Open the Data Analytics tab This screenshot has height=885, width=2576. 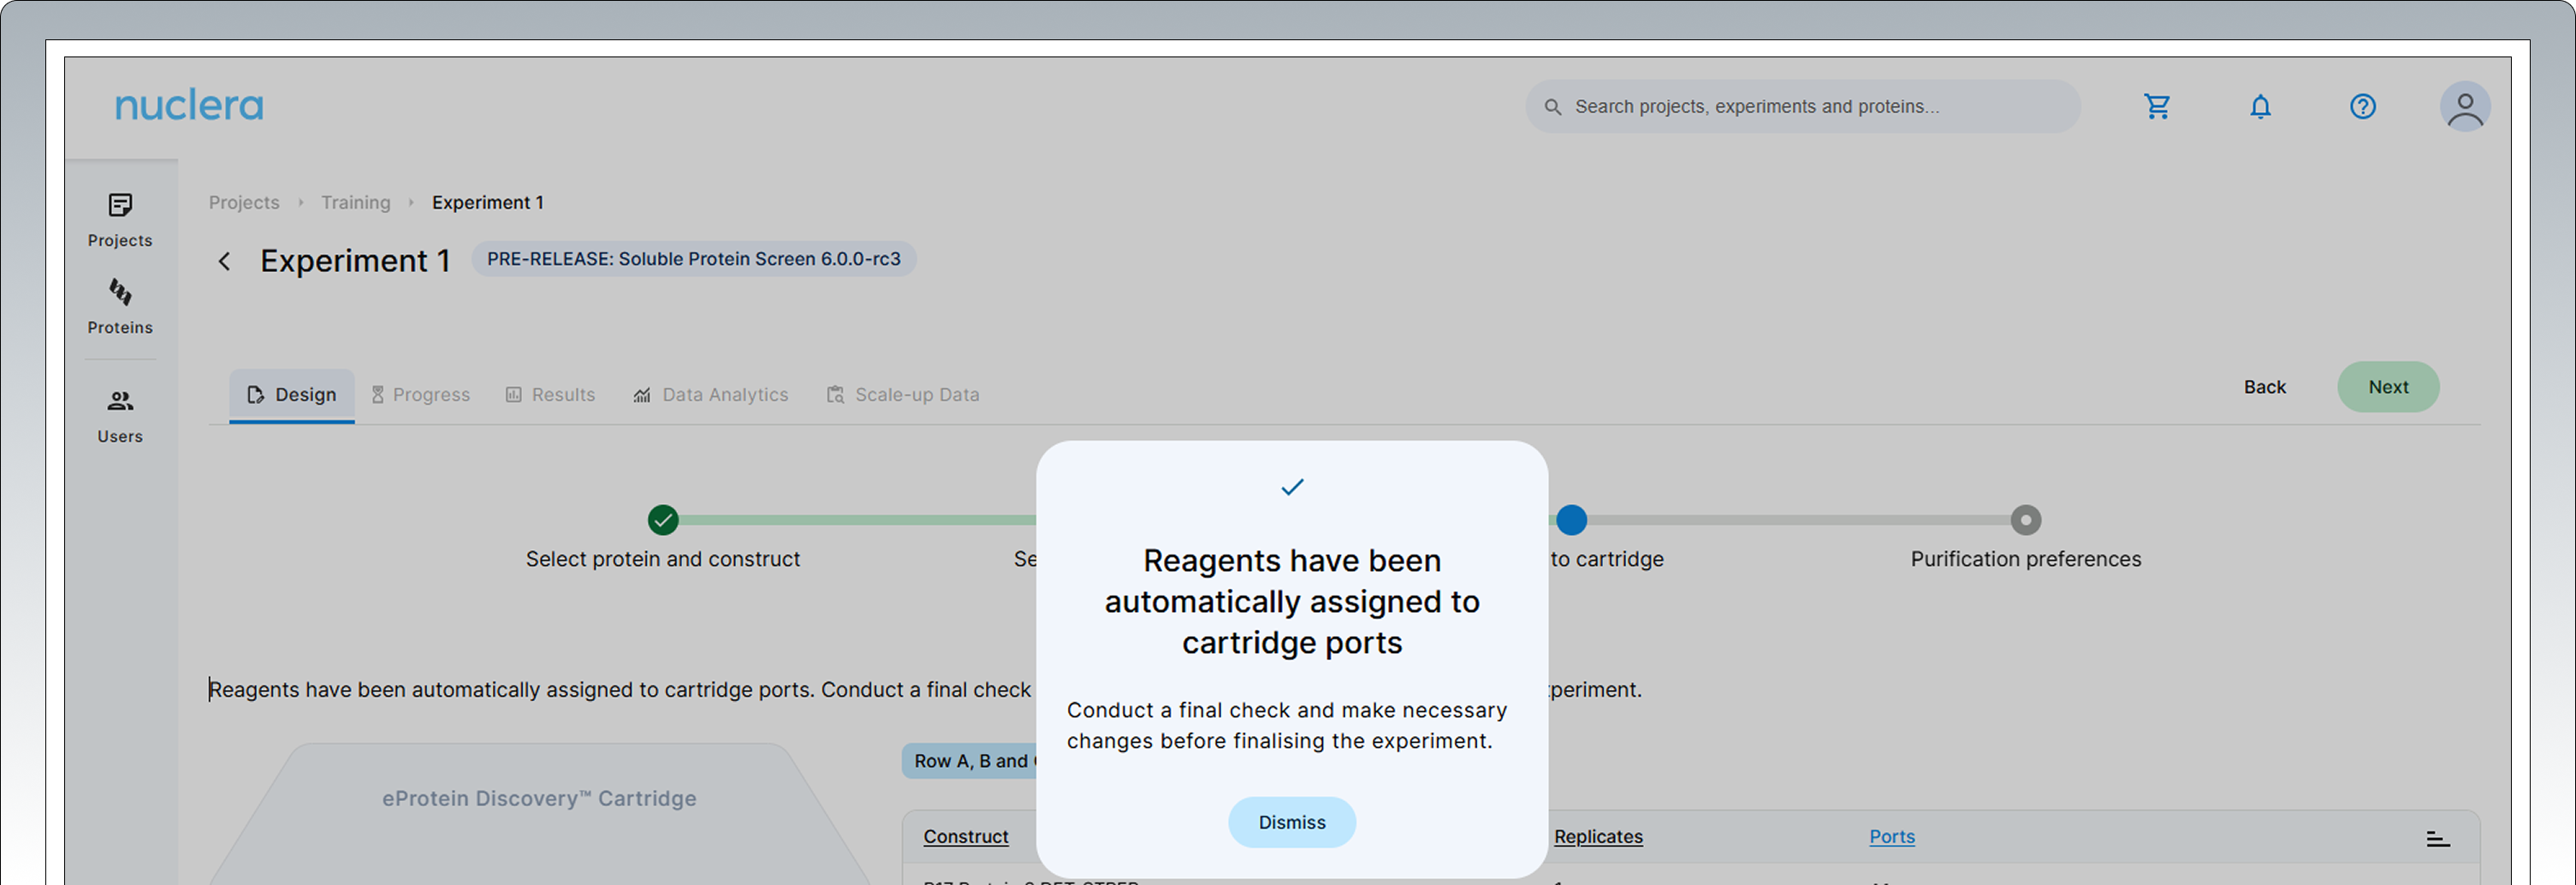(710, 394)
